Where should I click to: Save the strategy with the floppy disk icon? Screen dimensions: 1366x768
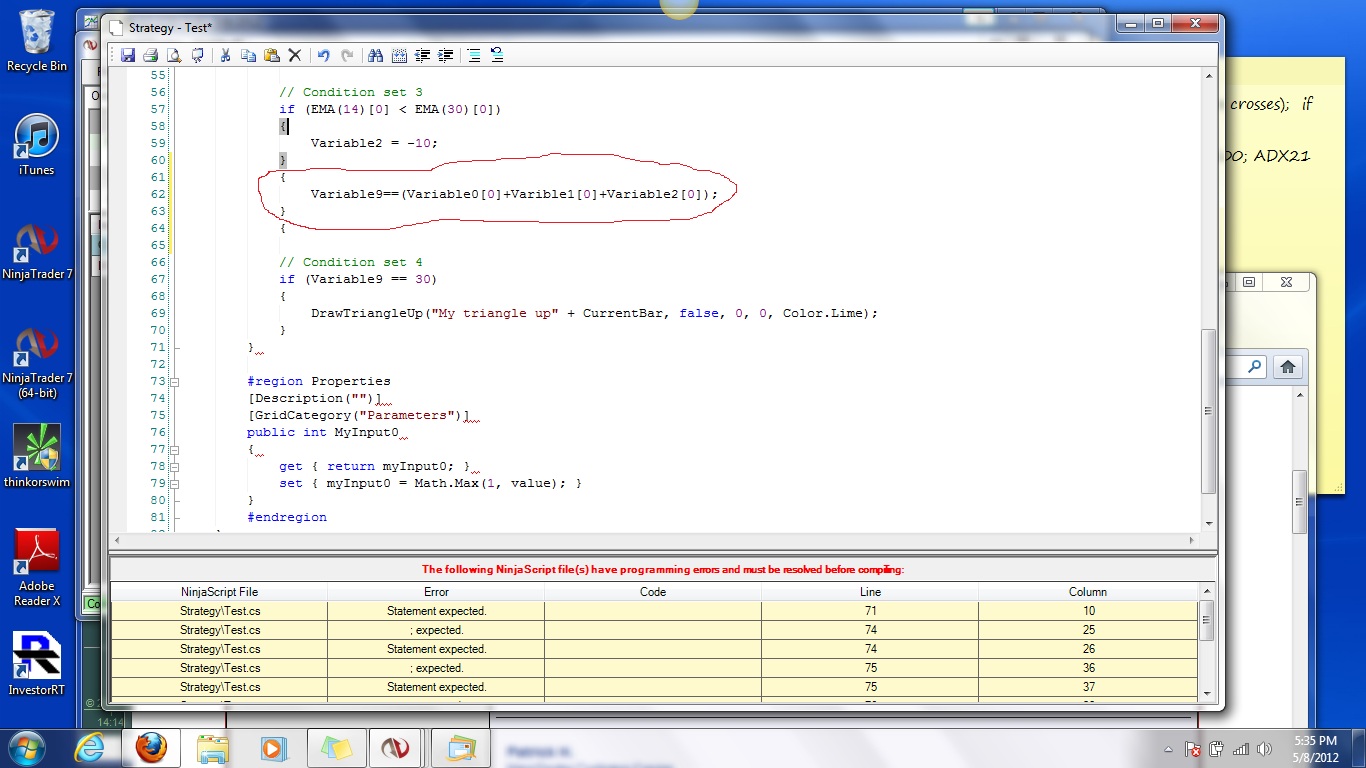pyautogui.click(x=128, y=56)
